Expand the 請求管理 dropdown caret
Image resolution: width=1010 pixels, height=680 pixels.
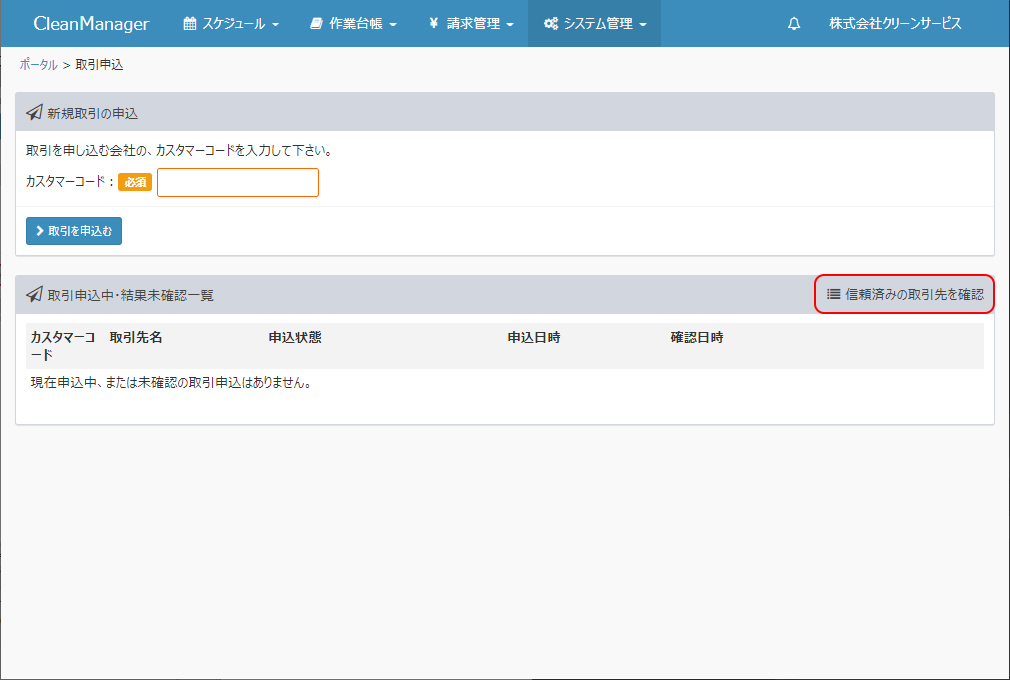point(510,25)
